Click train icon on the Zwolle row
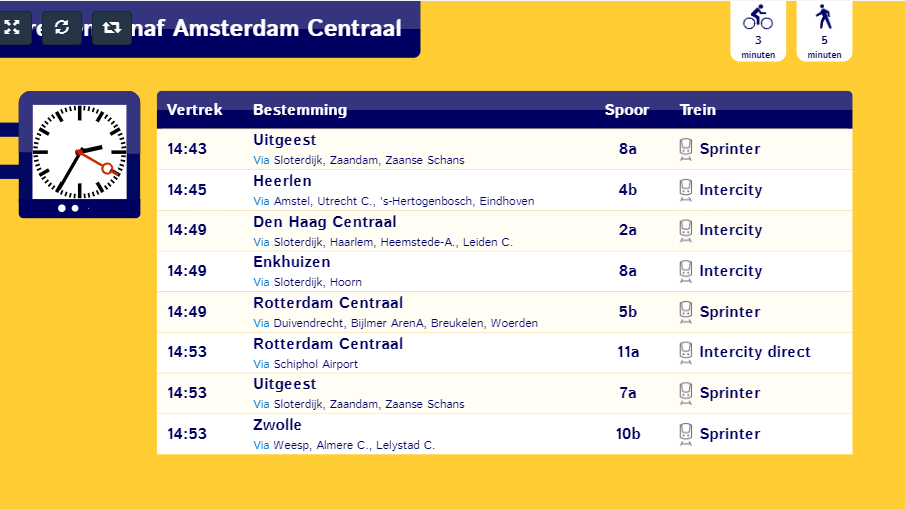Viewport: 905px width, 509px height. pyautogui.click(x=685, y=434)
